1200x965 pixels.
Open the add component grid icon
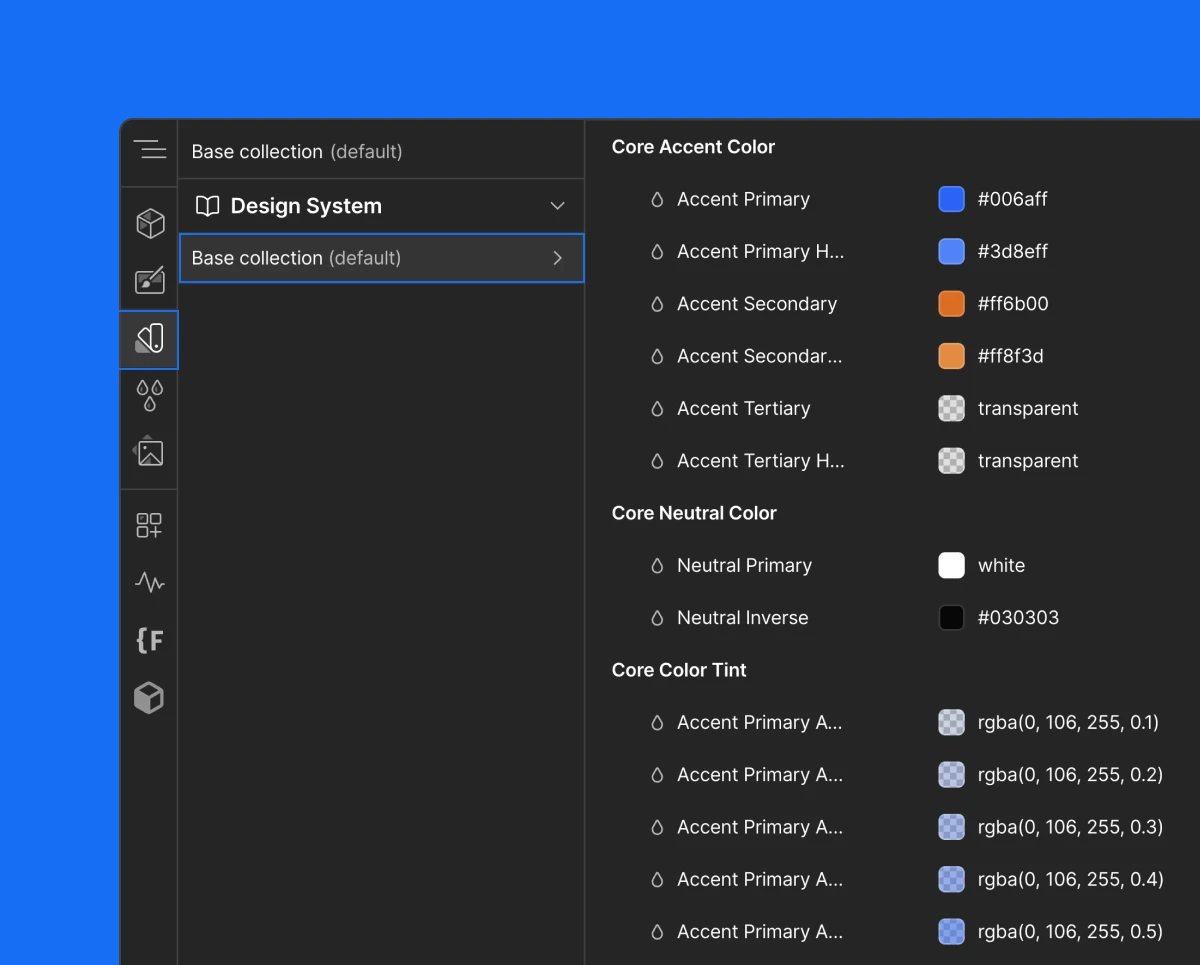coord(148,524)
